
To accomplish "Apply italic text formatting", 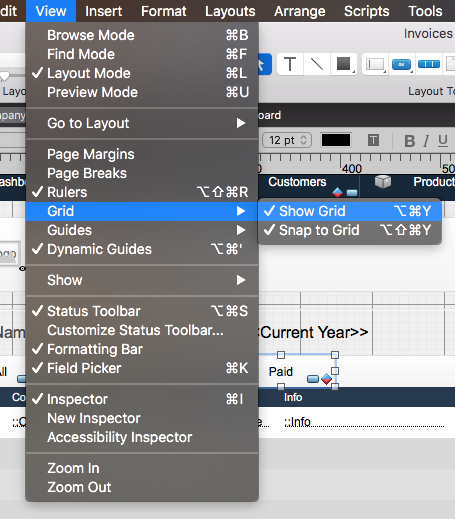I will tap(426, 141).
